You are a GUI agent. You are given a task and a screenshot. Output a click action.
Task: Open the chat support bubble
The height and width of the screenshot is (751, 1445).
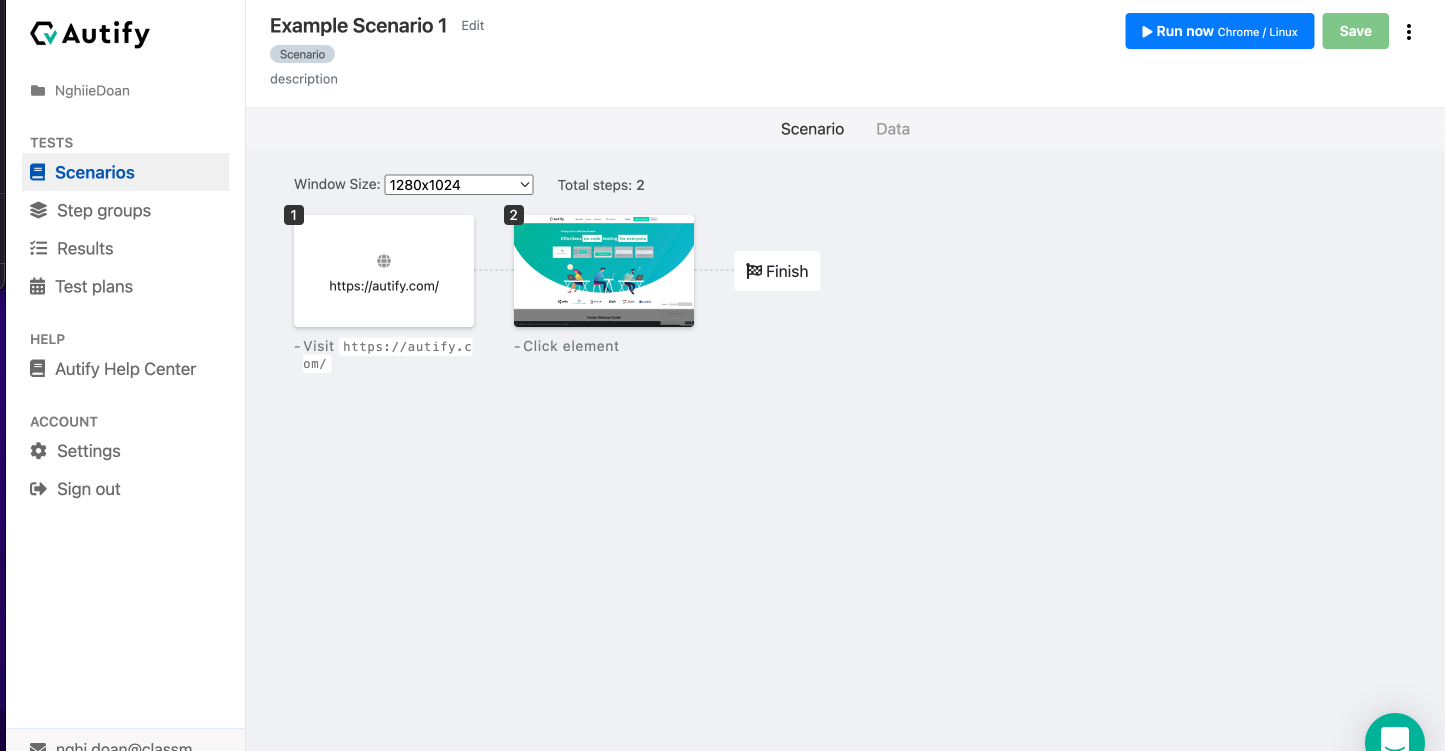[x=1394, y=737]
